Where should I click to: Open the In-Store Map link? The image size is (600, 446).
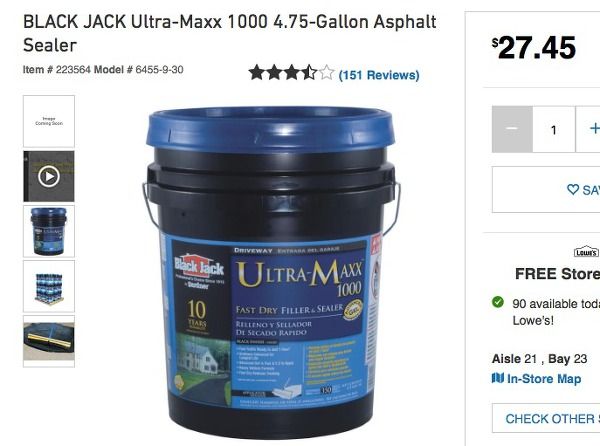(x=544, y=379)
